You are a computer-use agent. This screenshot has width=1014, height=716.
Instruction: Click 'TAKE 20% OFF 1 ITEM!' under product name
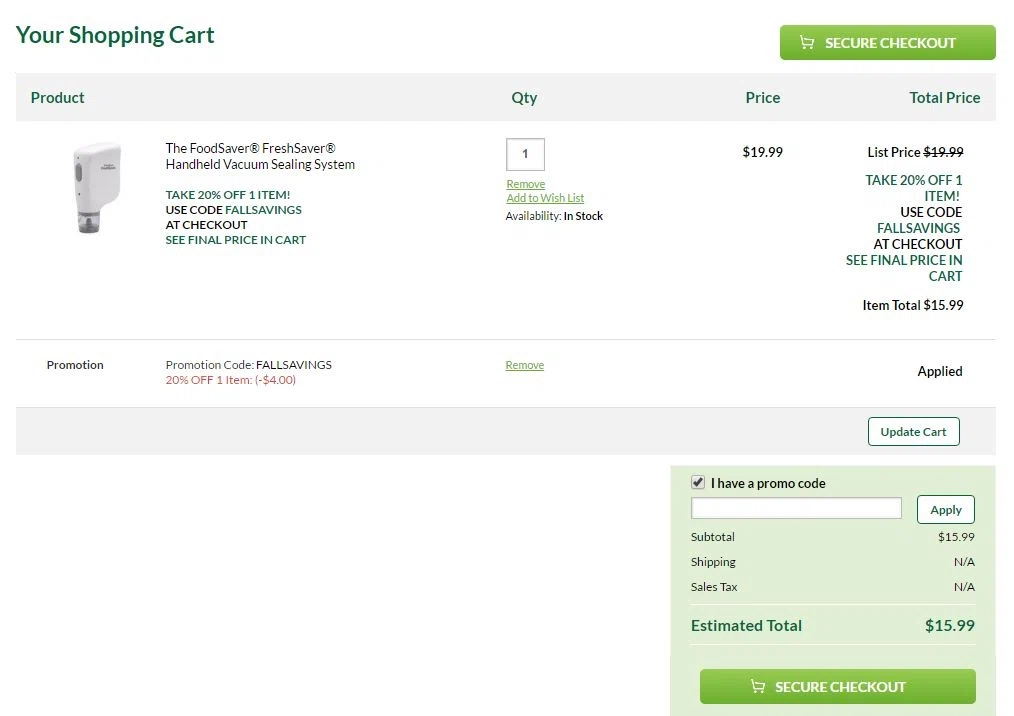[228, 195]
